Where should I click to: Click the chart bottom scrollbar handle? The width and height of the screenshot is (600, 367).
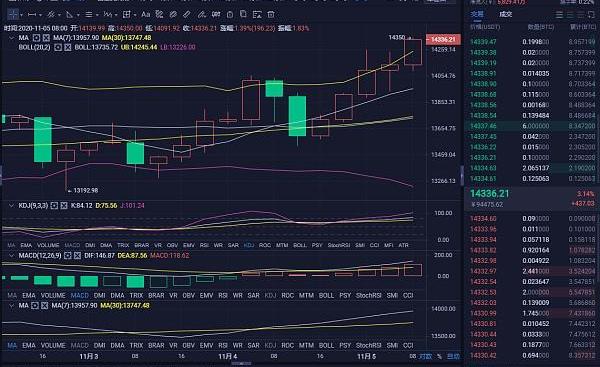[x=241, y=364]
